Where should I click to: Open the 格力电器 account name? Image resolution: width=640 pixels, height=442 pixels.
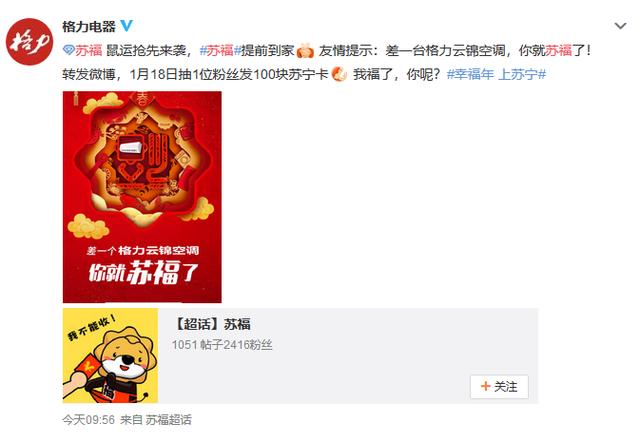pos(89,27)
